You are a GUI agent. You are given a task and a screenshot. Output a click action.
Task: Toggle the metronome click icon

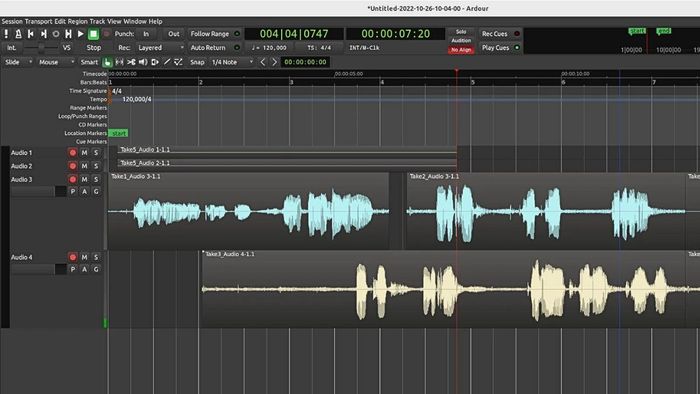(18, 34)
